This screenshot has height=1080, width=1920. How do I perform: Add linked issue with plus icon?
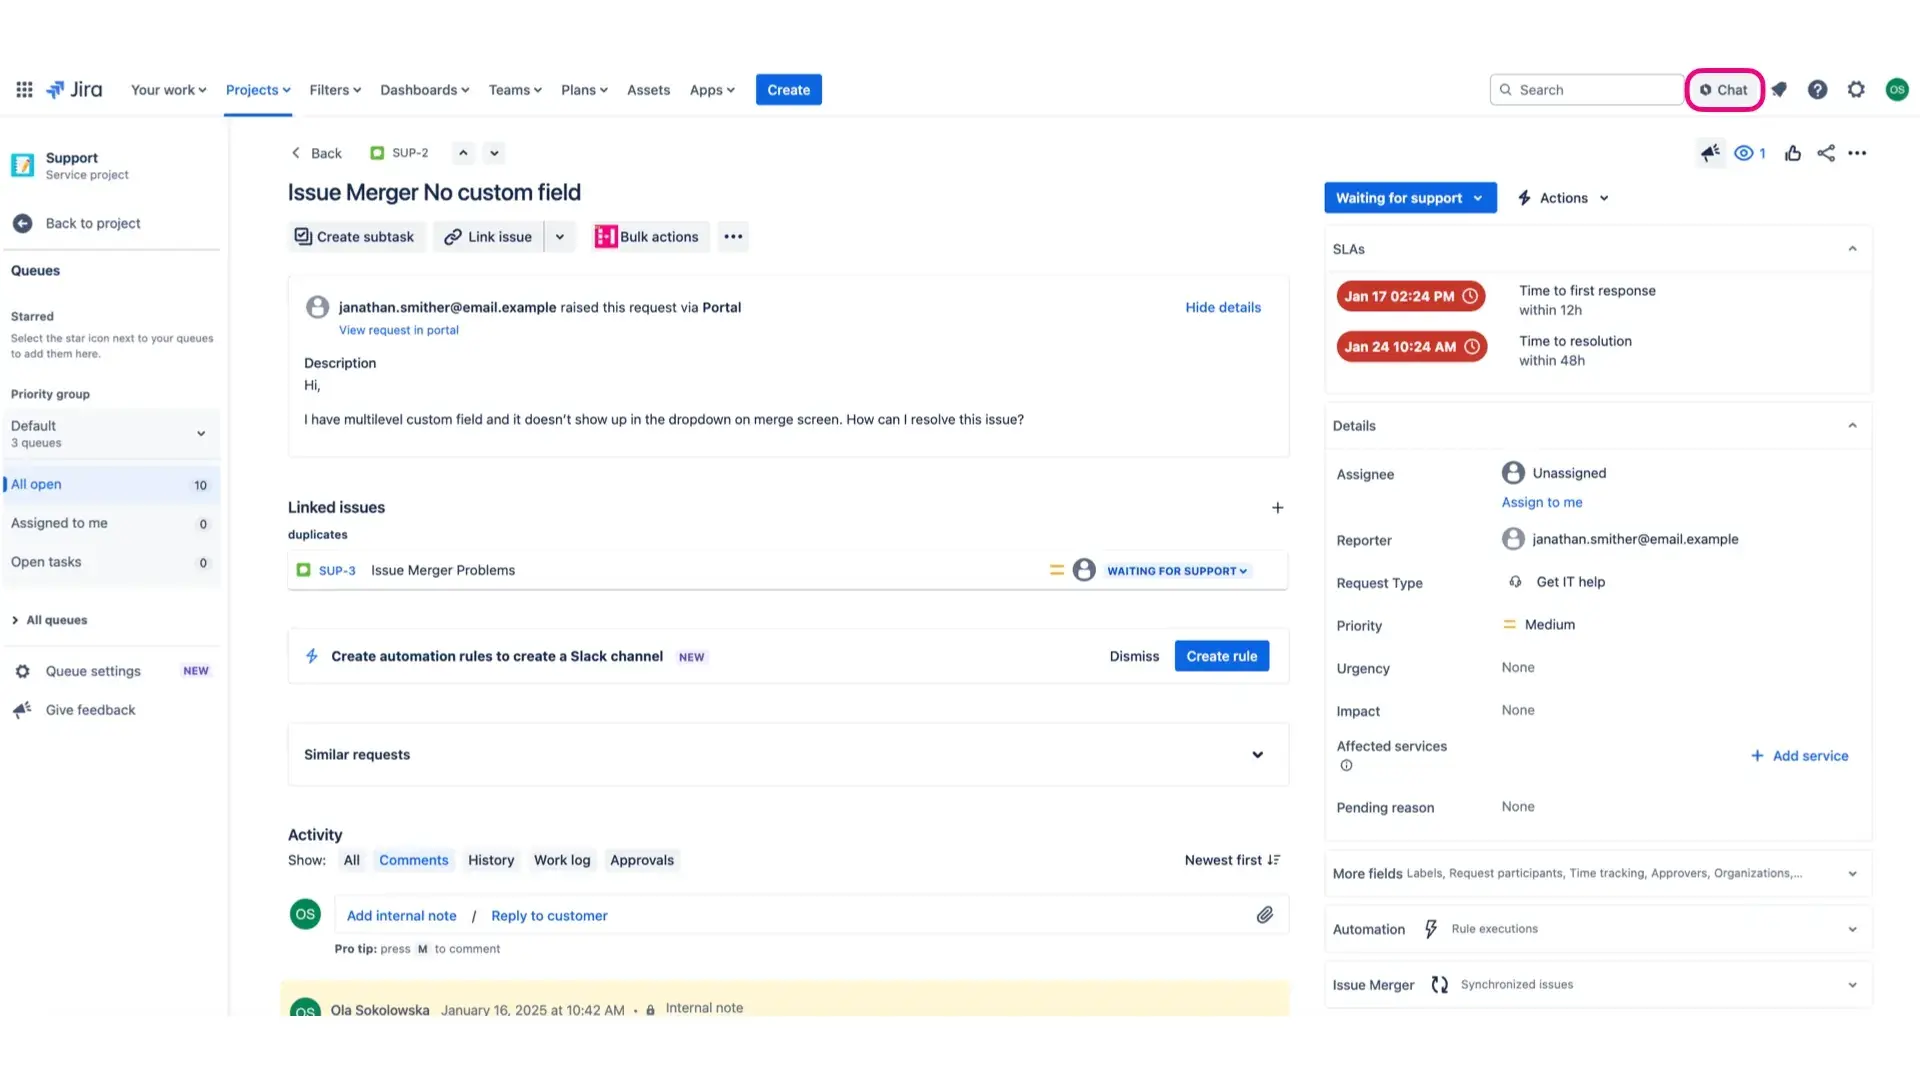(x=1277, y=508)
